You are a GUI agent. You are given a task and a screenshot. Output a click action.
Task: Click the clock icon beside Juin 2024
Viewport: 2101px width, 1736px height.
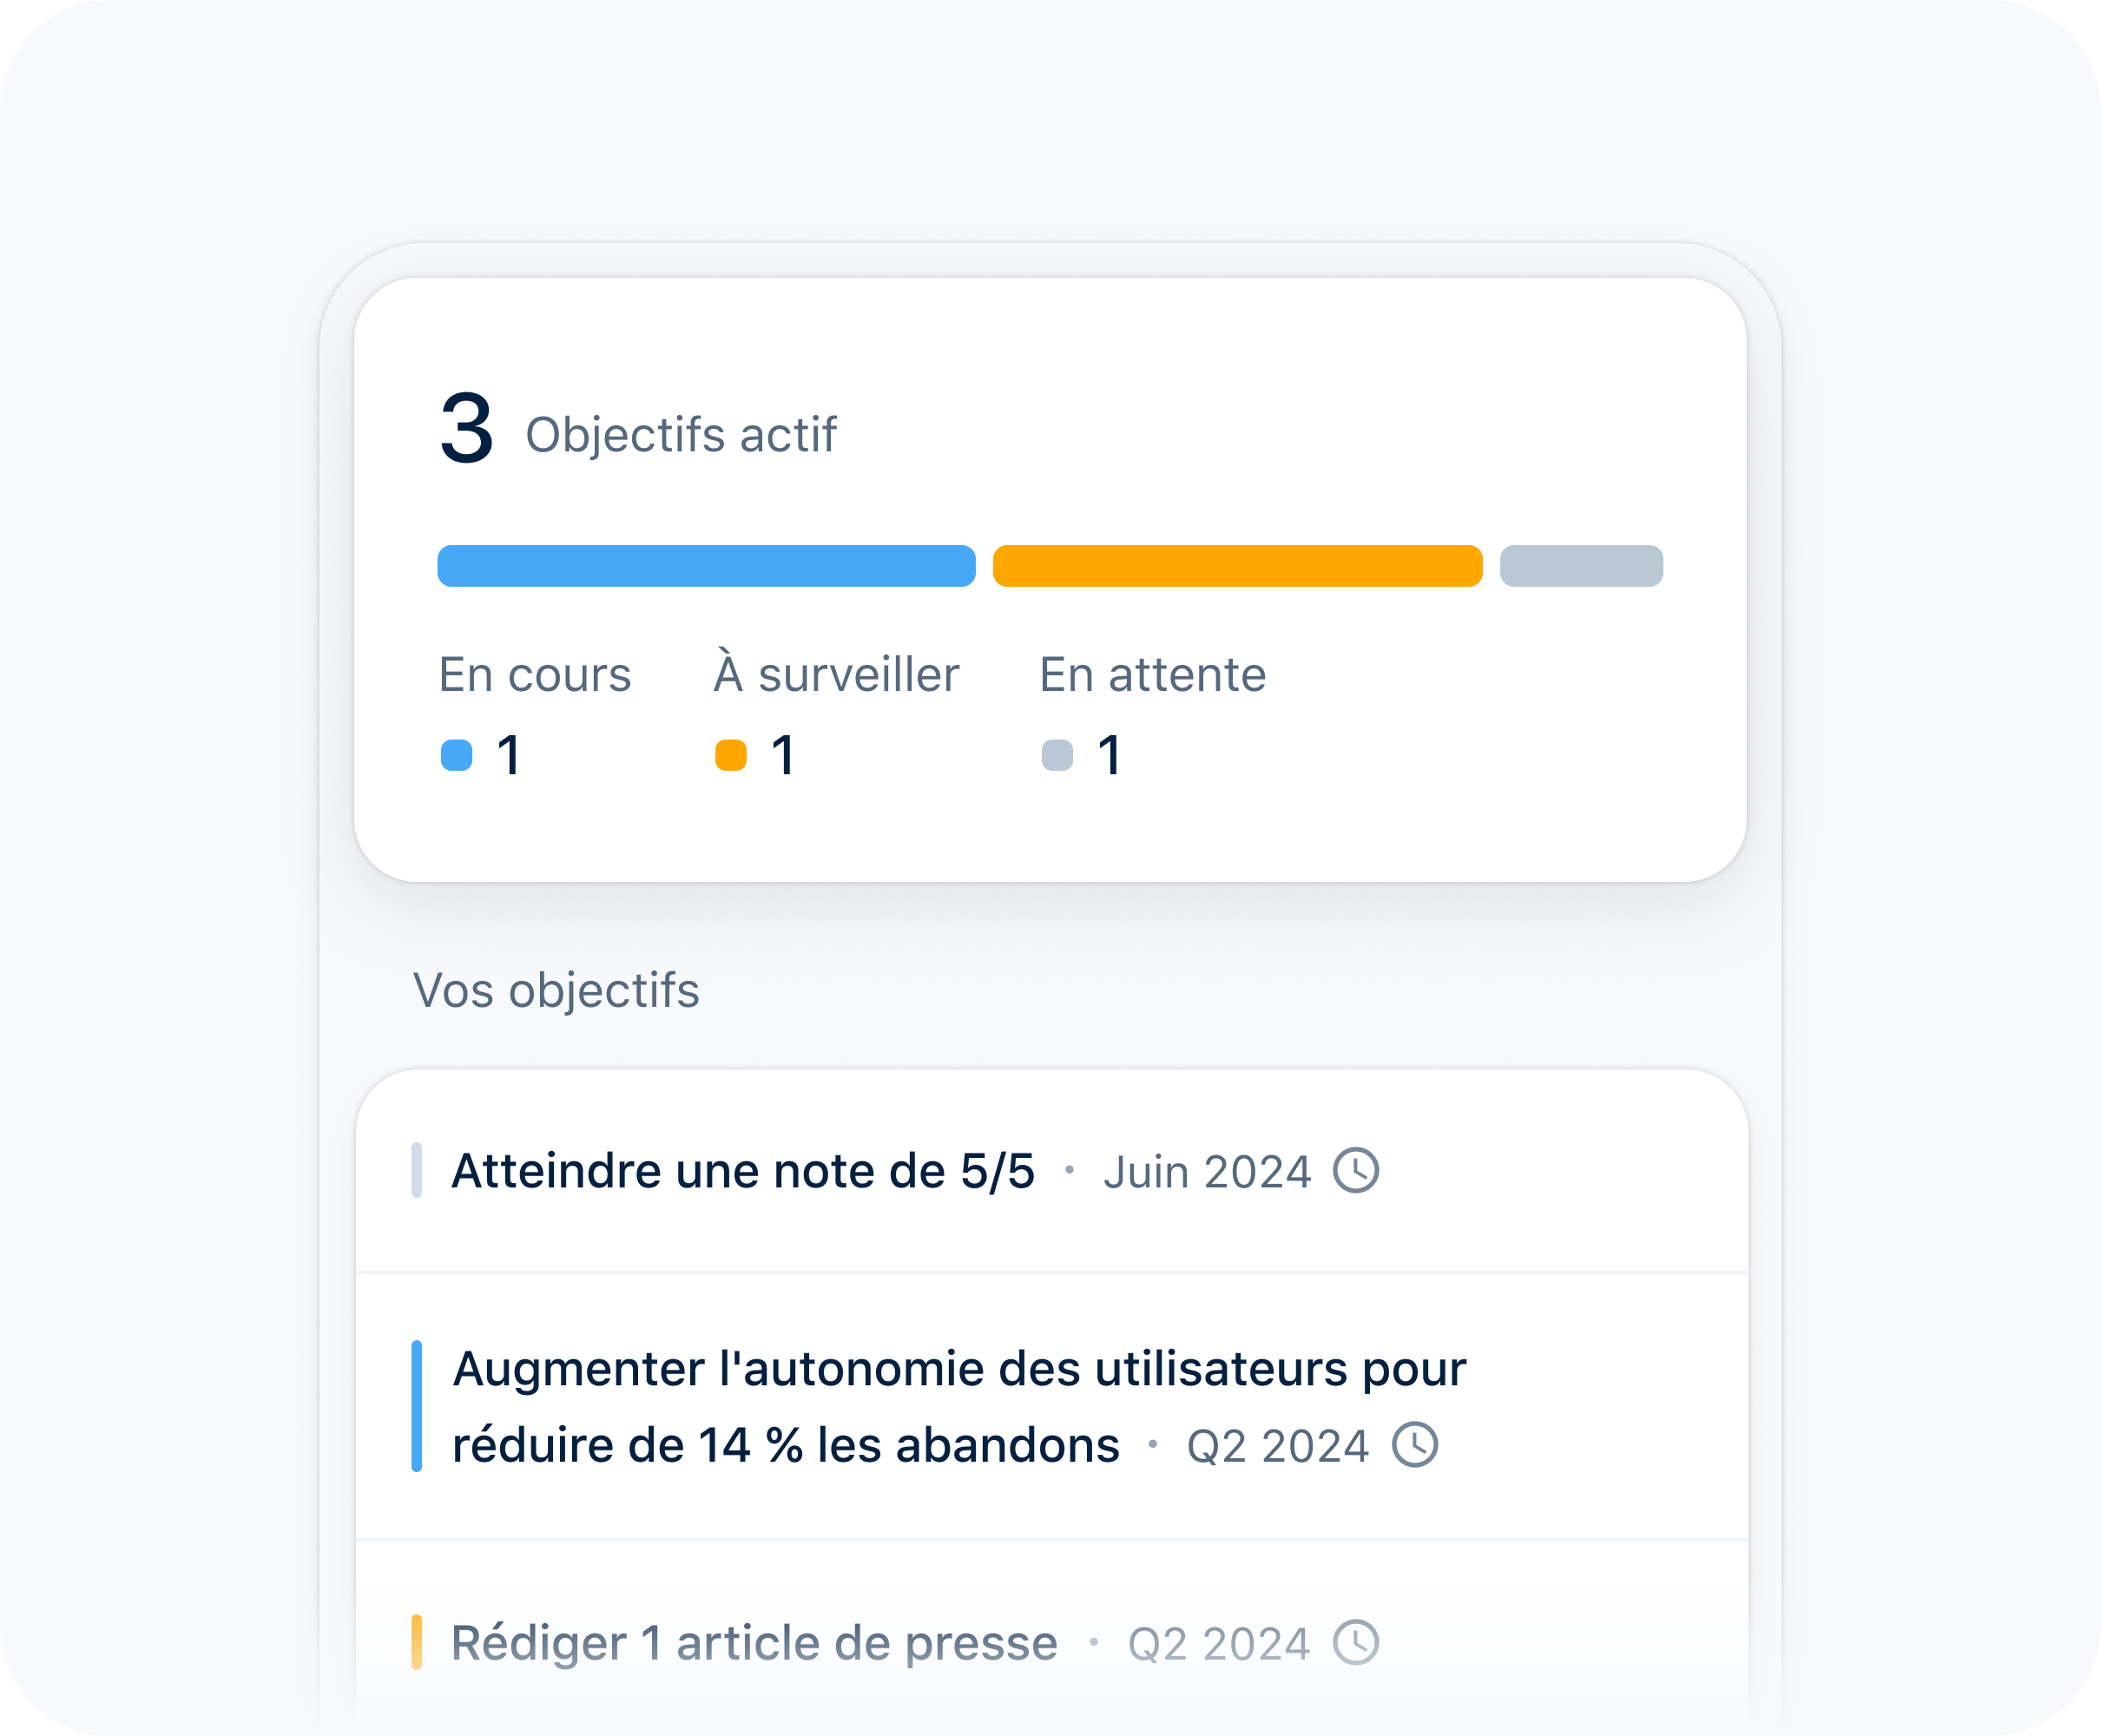pyautogui.click(x=1355, y=1170)
